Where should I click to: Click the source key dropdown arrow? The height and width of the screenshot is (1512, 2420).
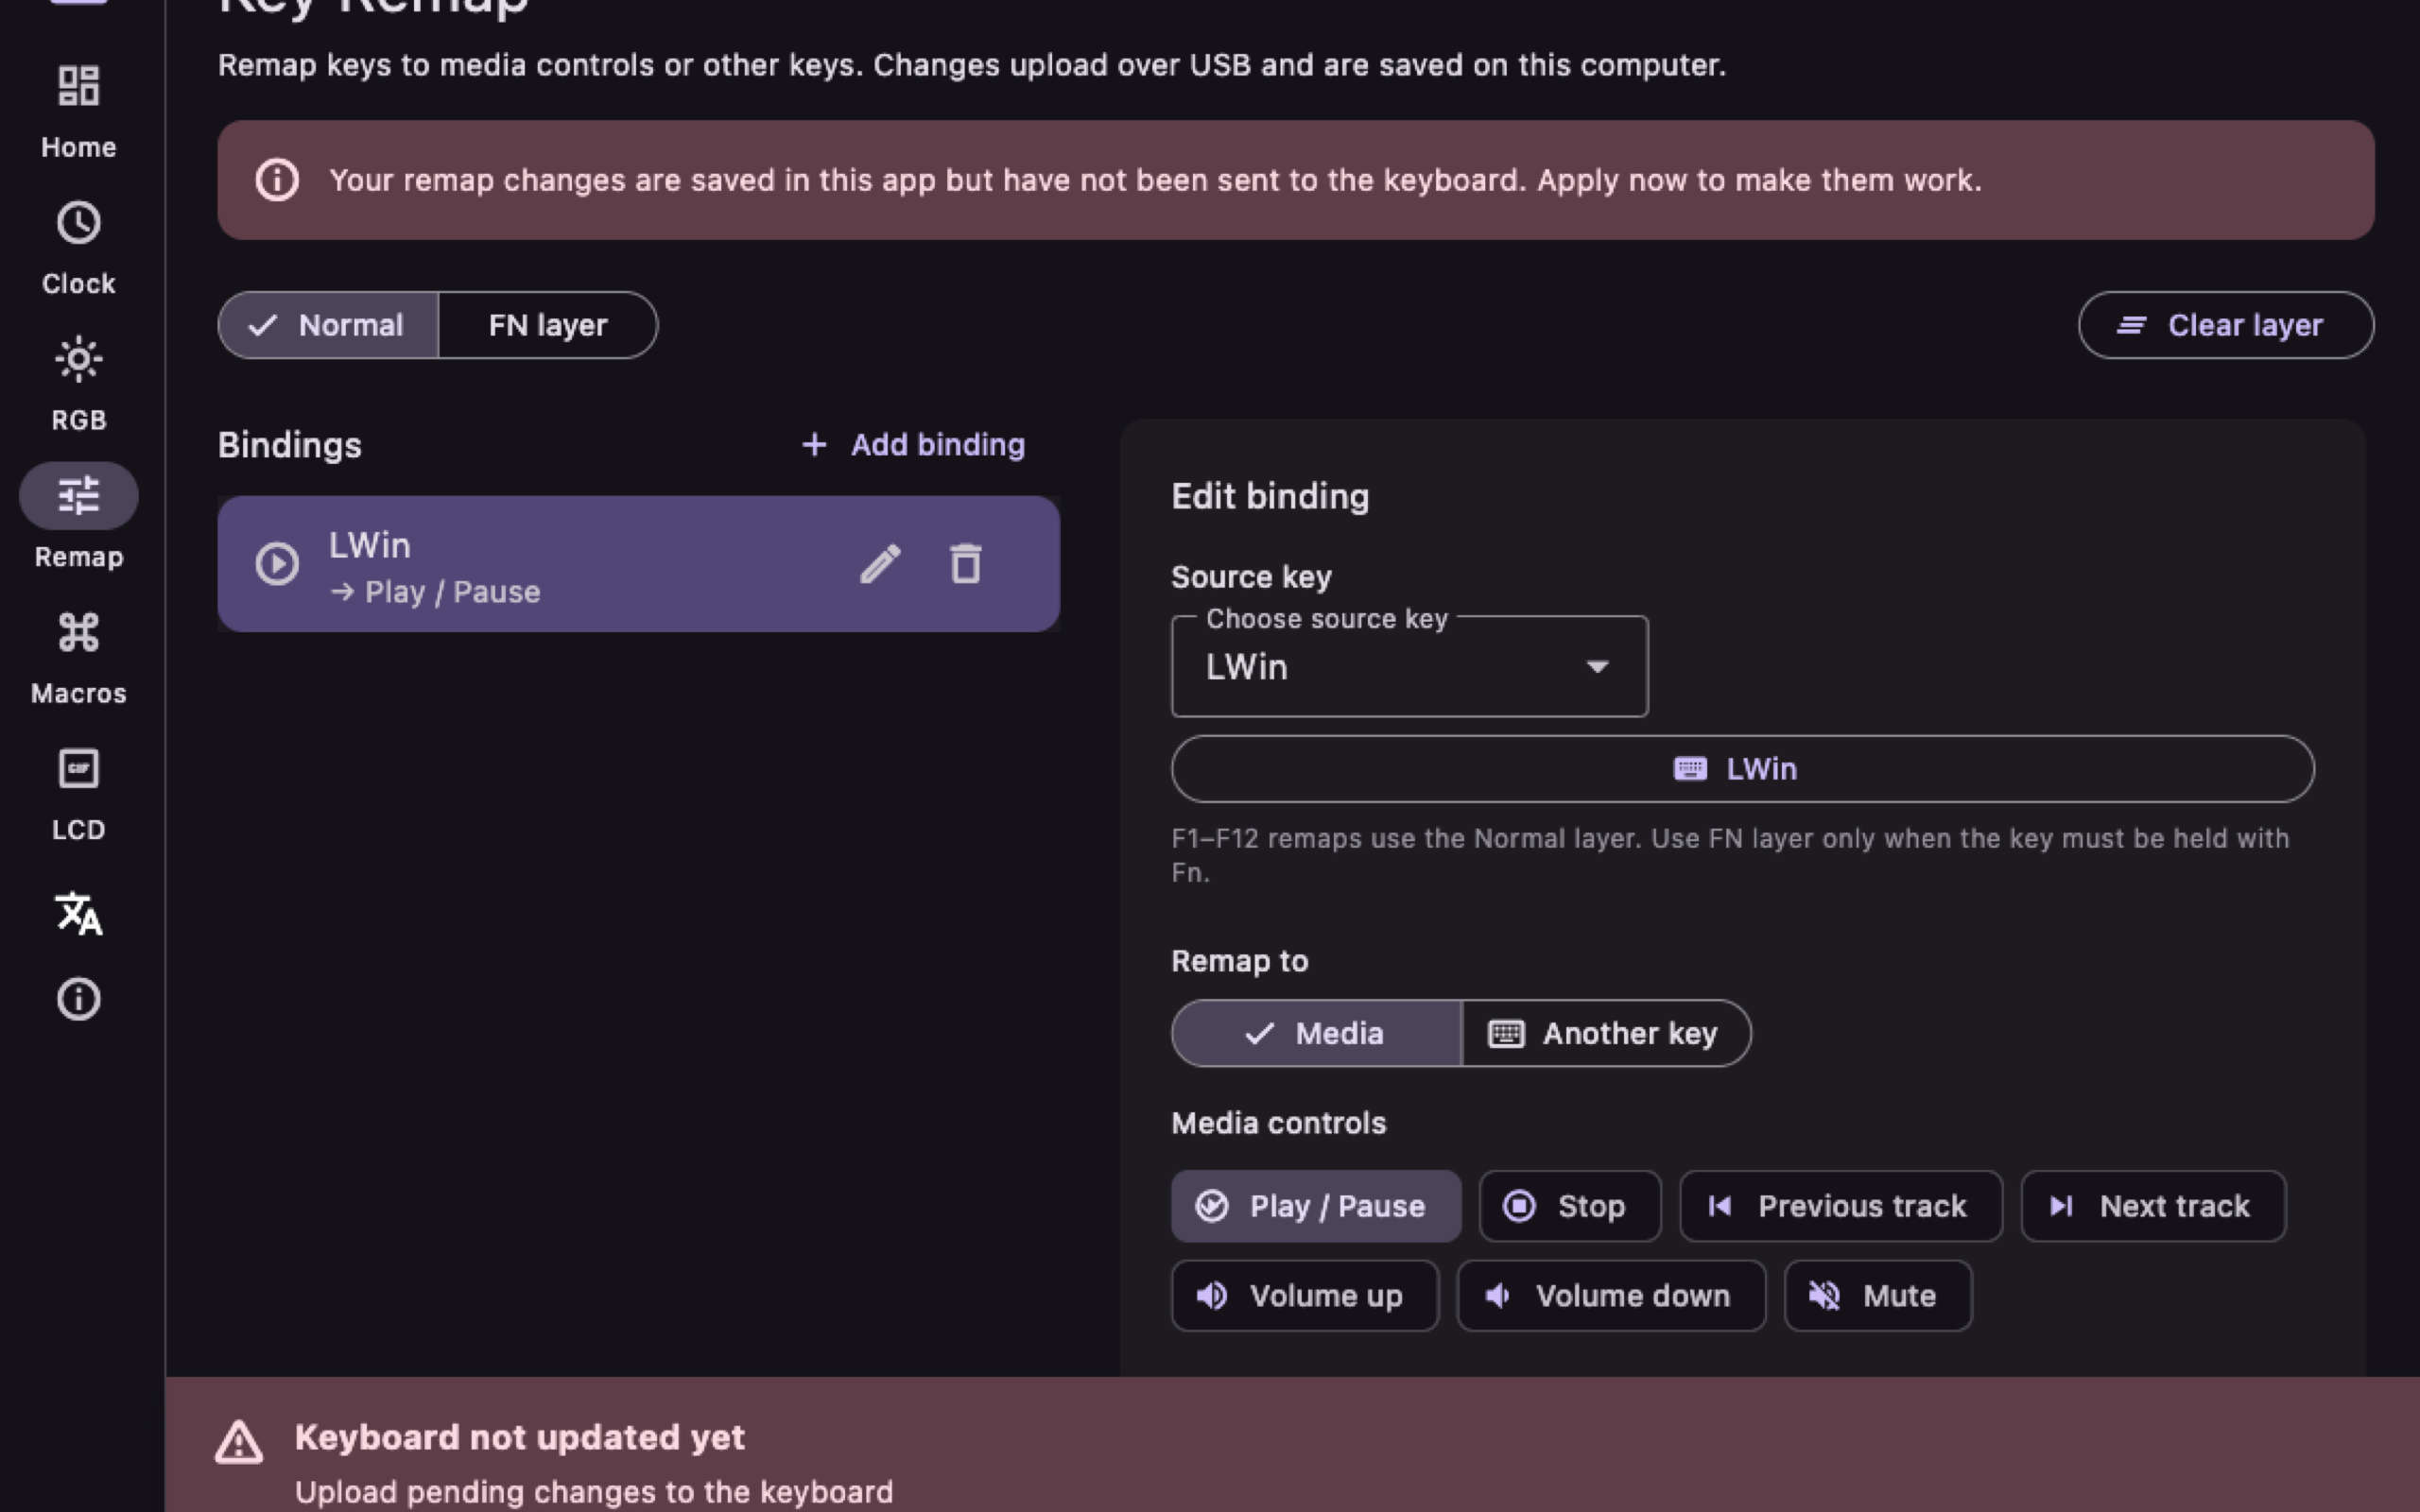[x=1597, y=667]
